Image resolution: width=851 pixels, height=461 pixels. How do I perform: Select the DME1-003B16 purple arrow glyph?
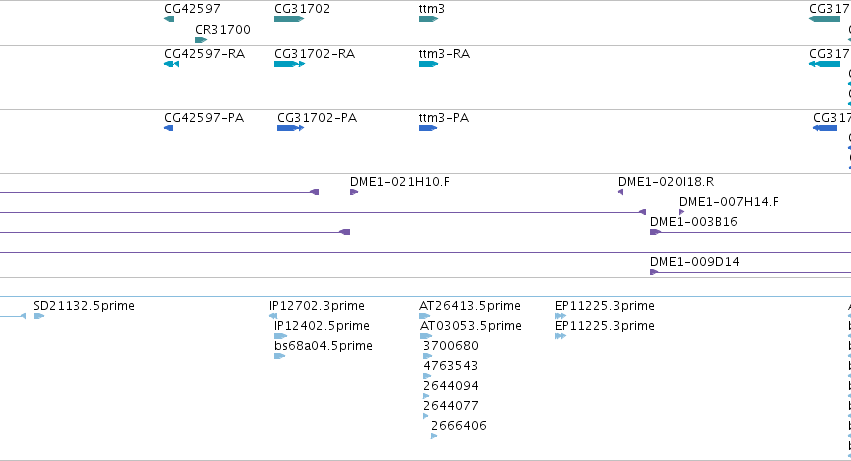pos(656,232)
